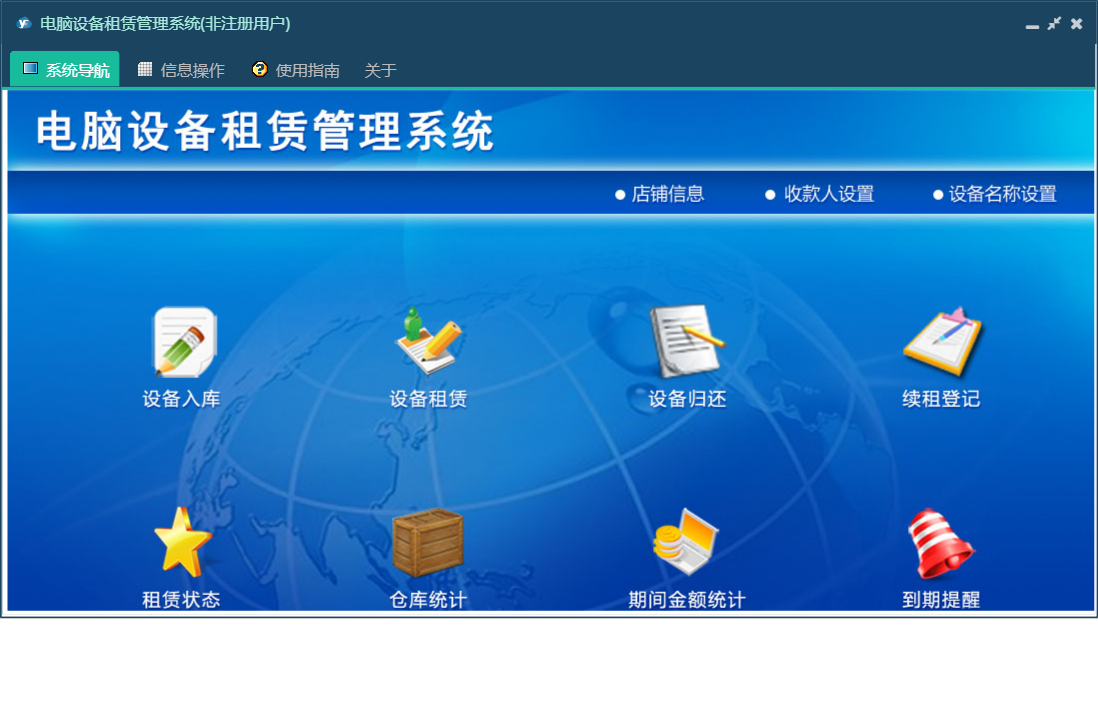Open the 仓库统计 wooden crate icon
Viewport: 1098px width, 728px height.
pyautogui.click(x=428, y=542)
